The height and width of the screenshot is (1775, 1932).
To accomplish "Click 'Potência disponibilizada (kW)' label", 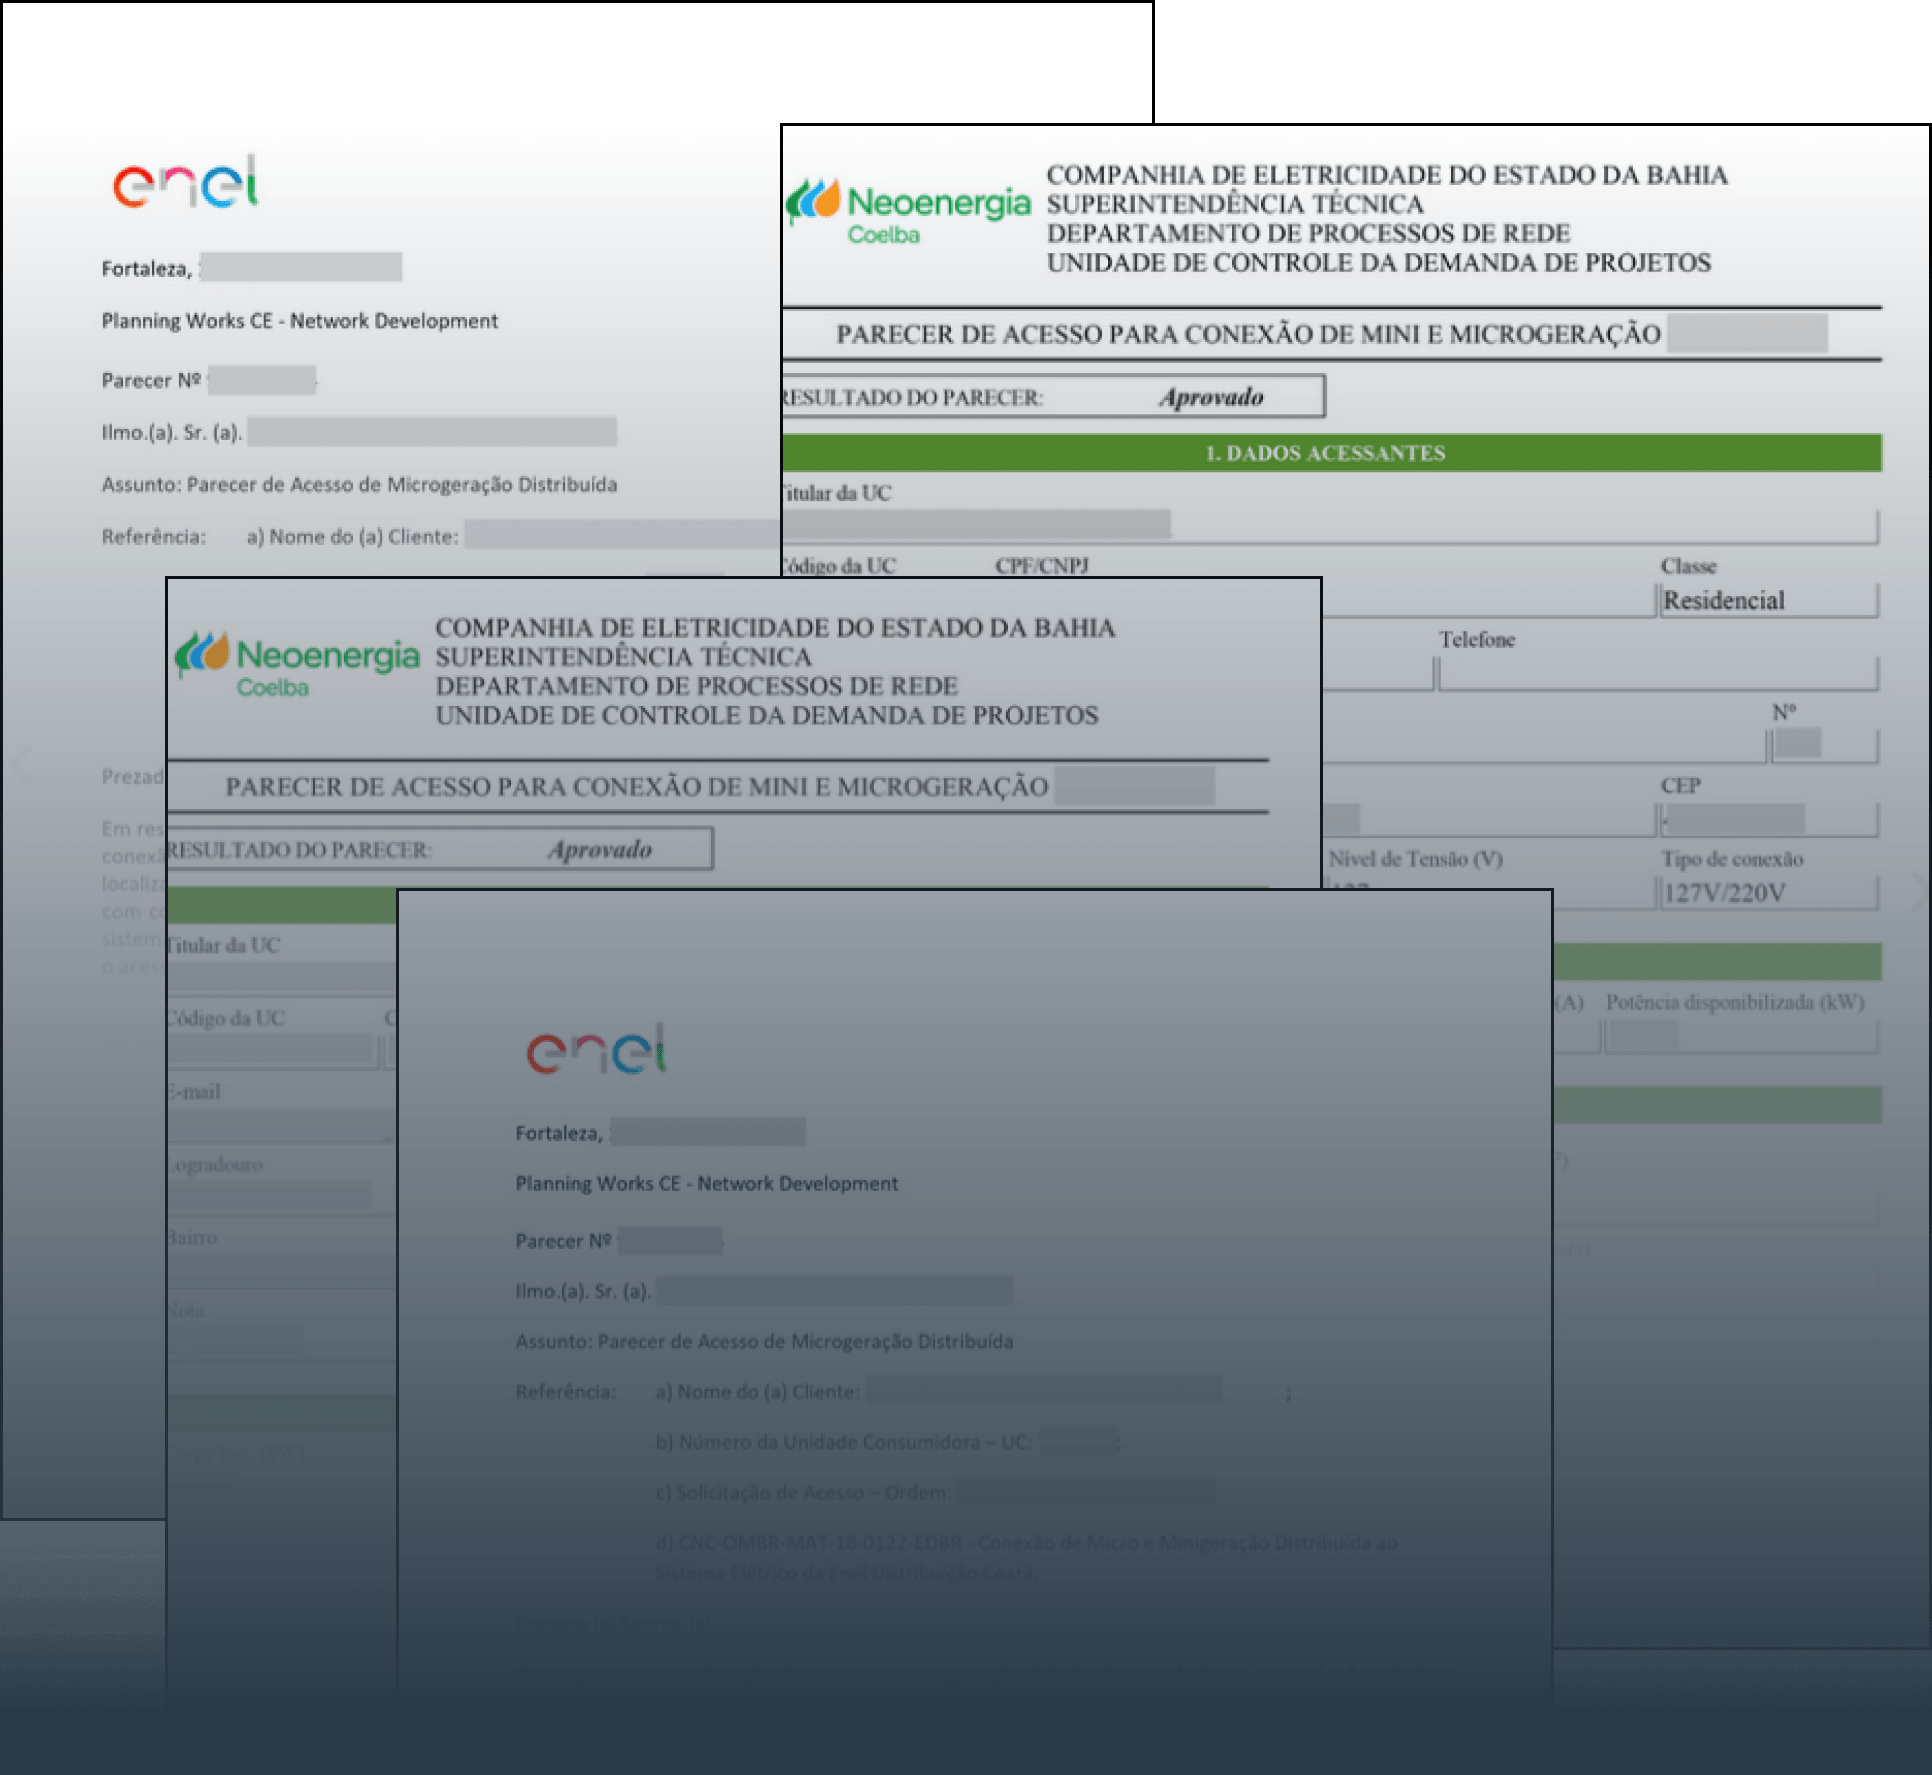I will tap(1735, 1002).
